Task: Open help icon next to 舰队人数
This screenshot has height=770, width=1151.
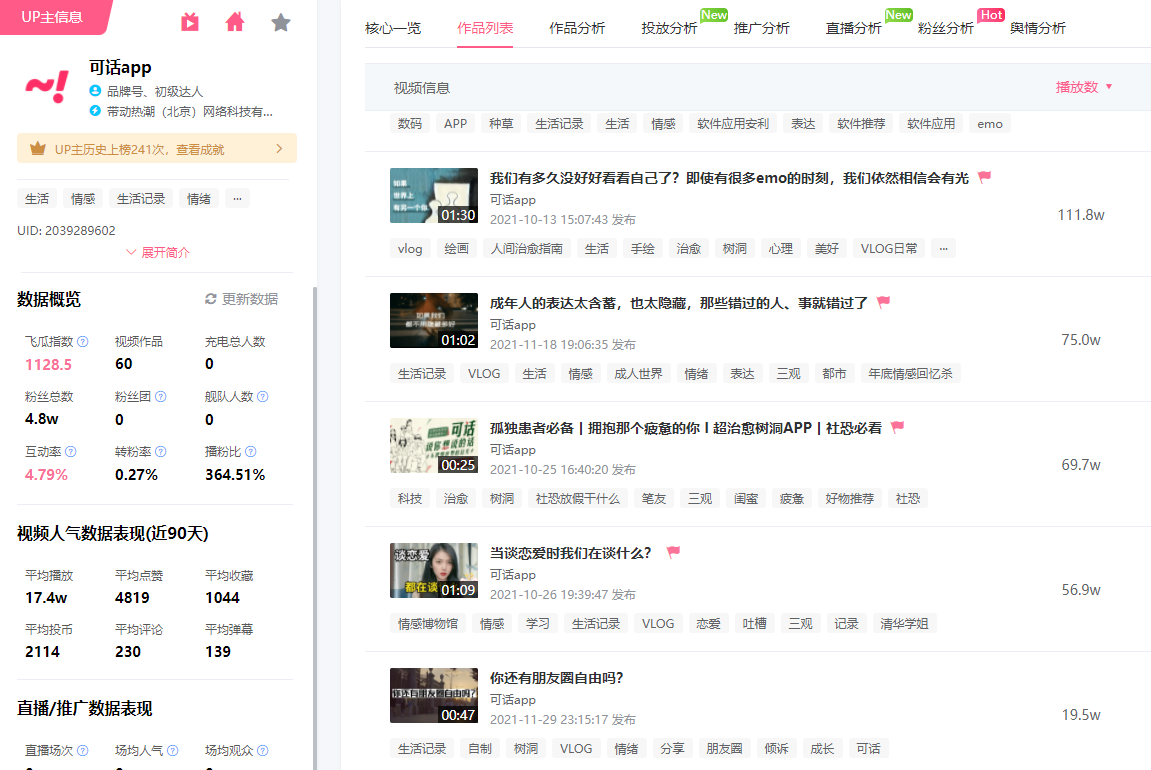Action: [263, 396]
